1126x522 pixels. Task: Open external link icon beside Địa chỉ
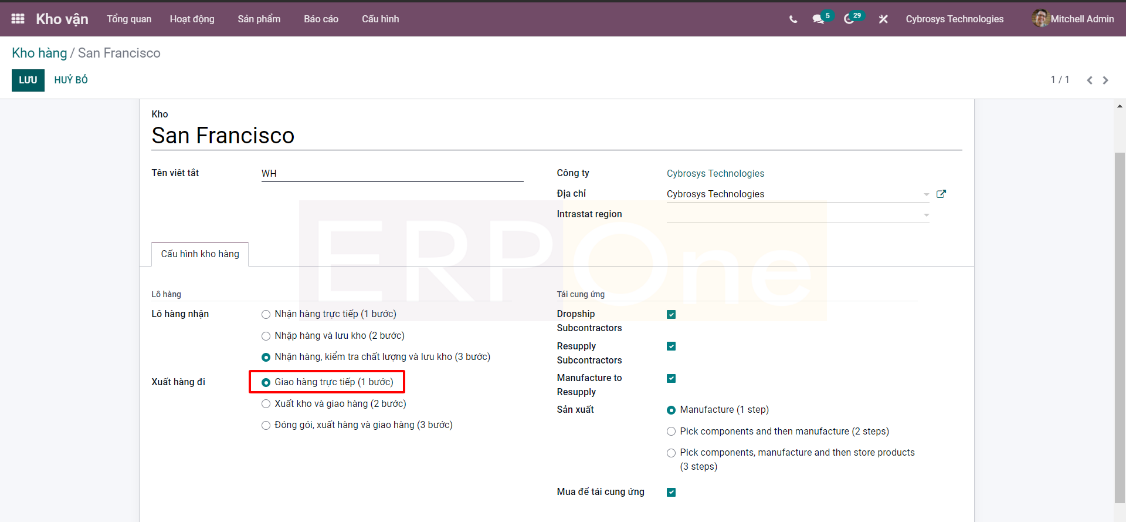tap(941, 194)
